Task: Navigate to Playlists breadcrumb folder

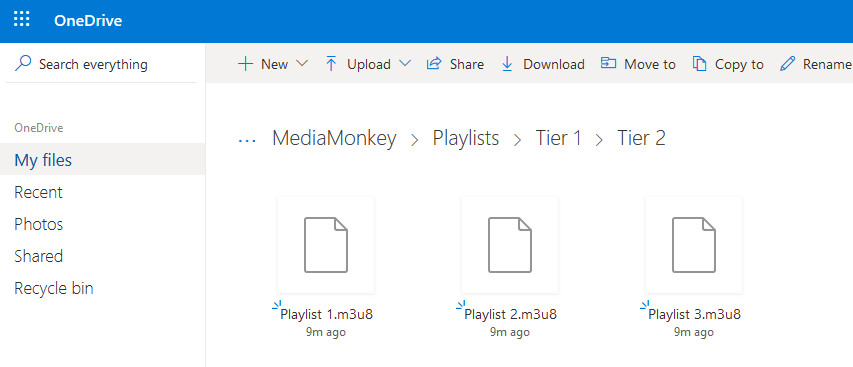Action: pos(466,138)
